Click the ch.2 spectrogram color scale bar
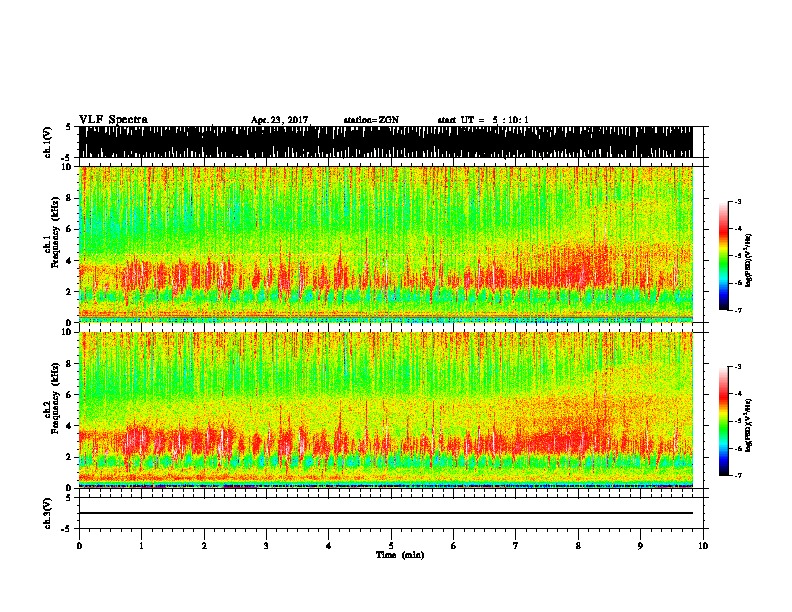This screenshot has height=612, width=792. pyautogui.click(x=723, y=421)
